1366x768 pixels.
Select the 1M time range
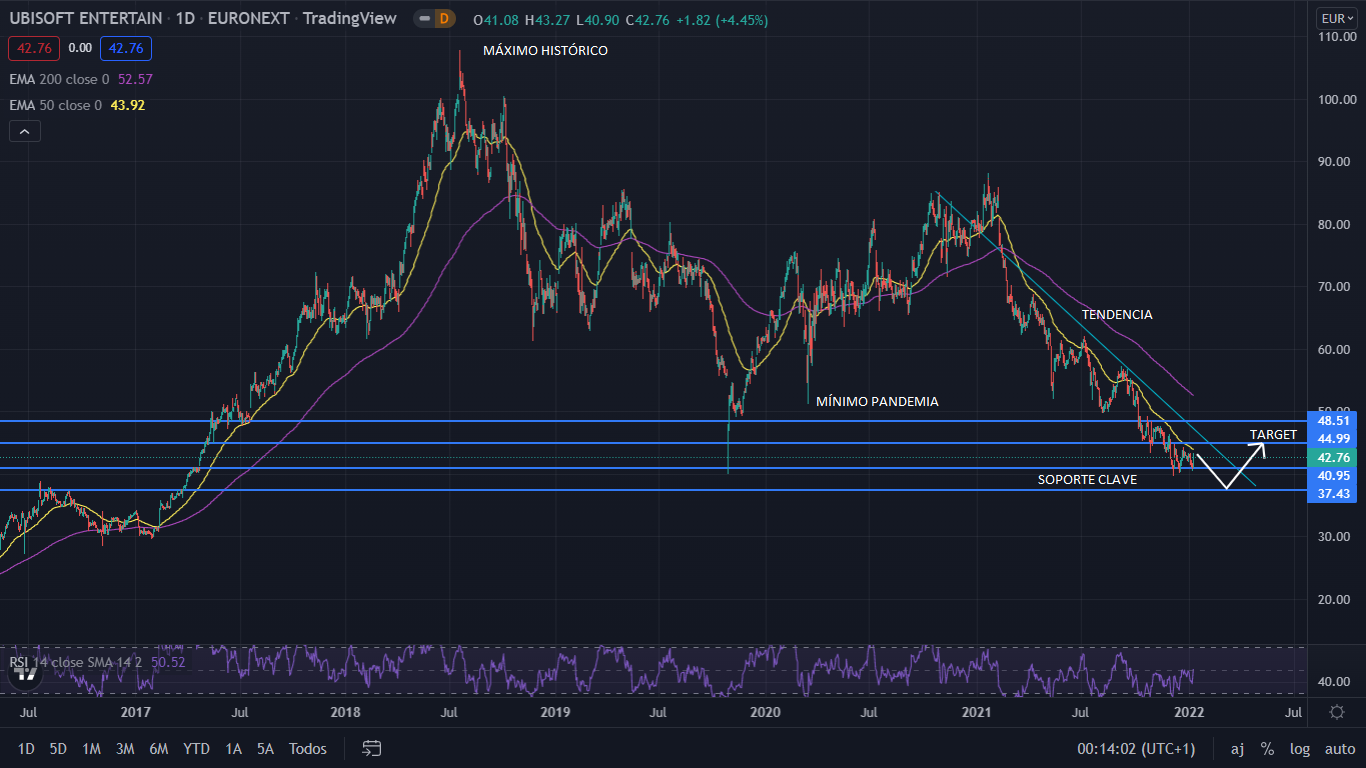pyautogui.click(x=91, y=748)
